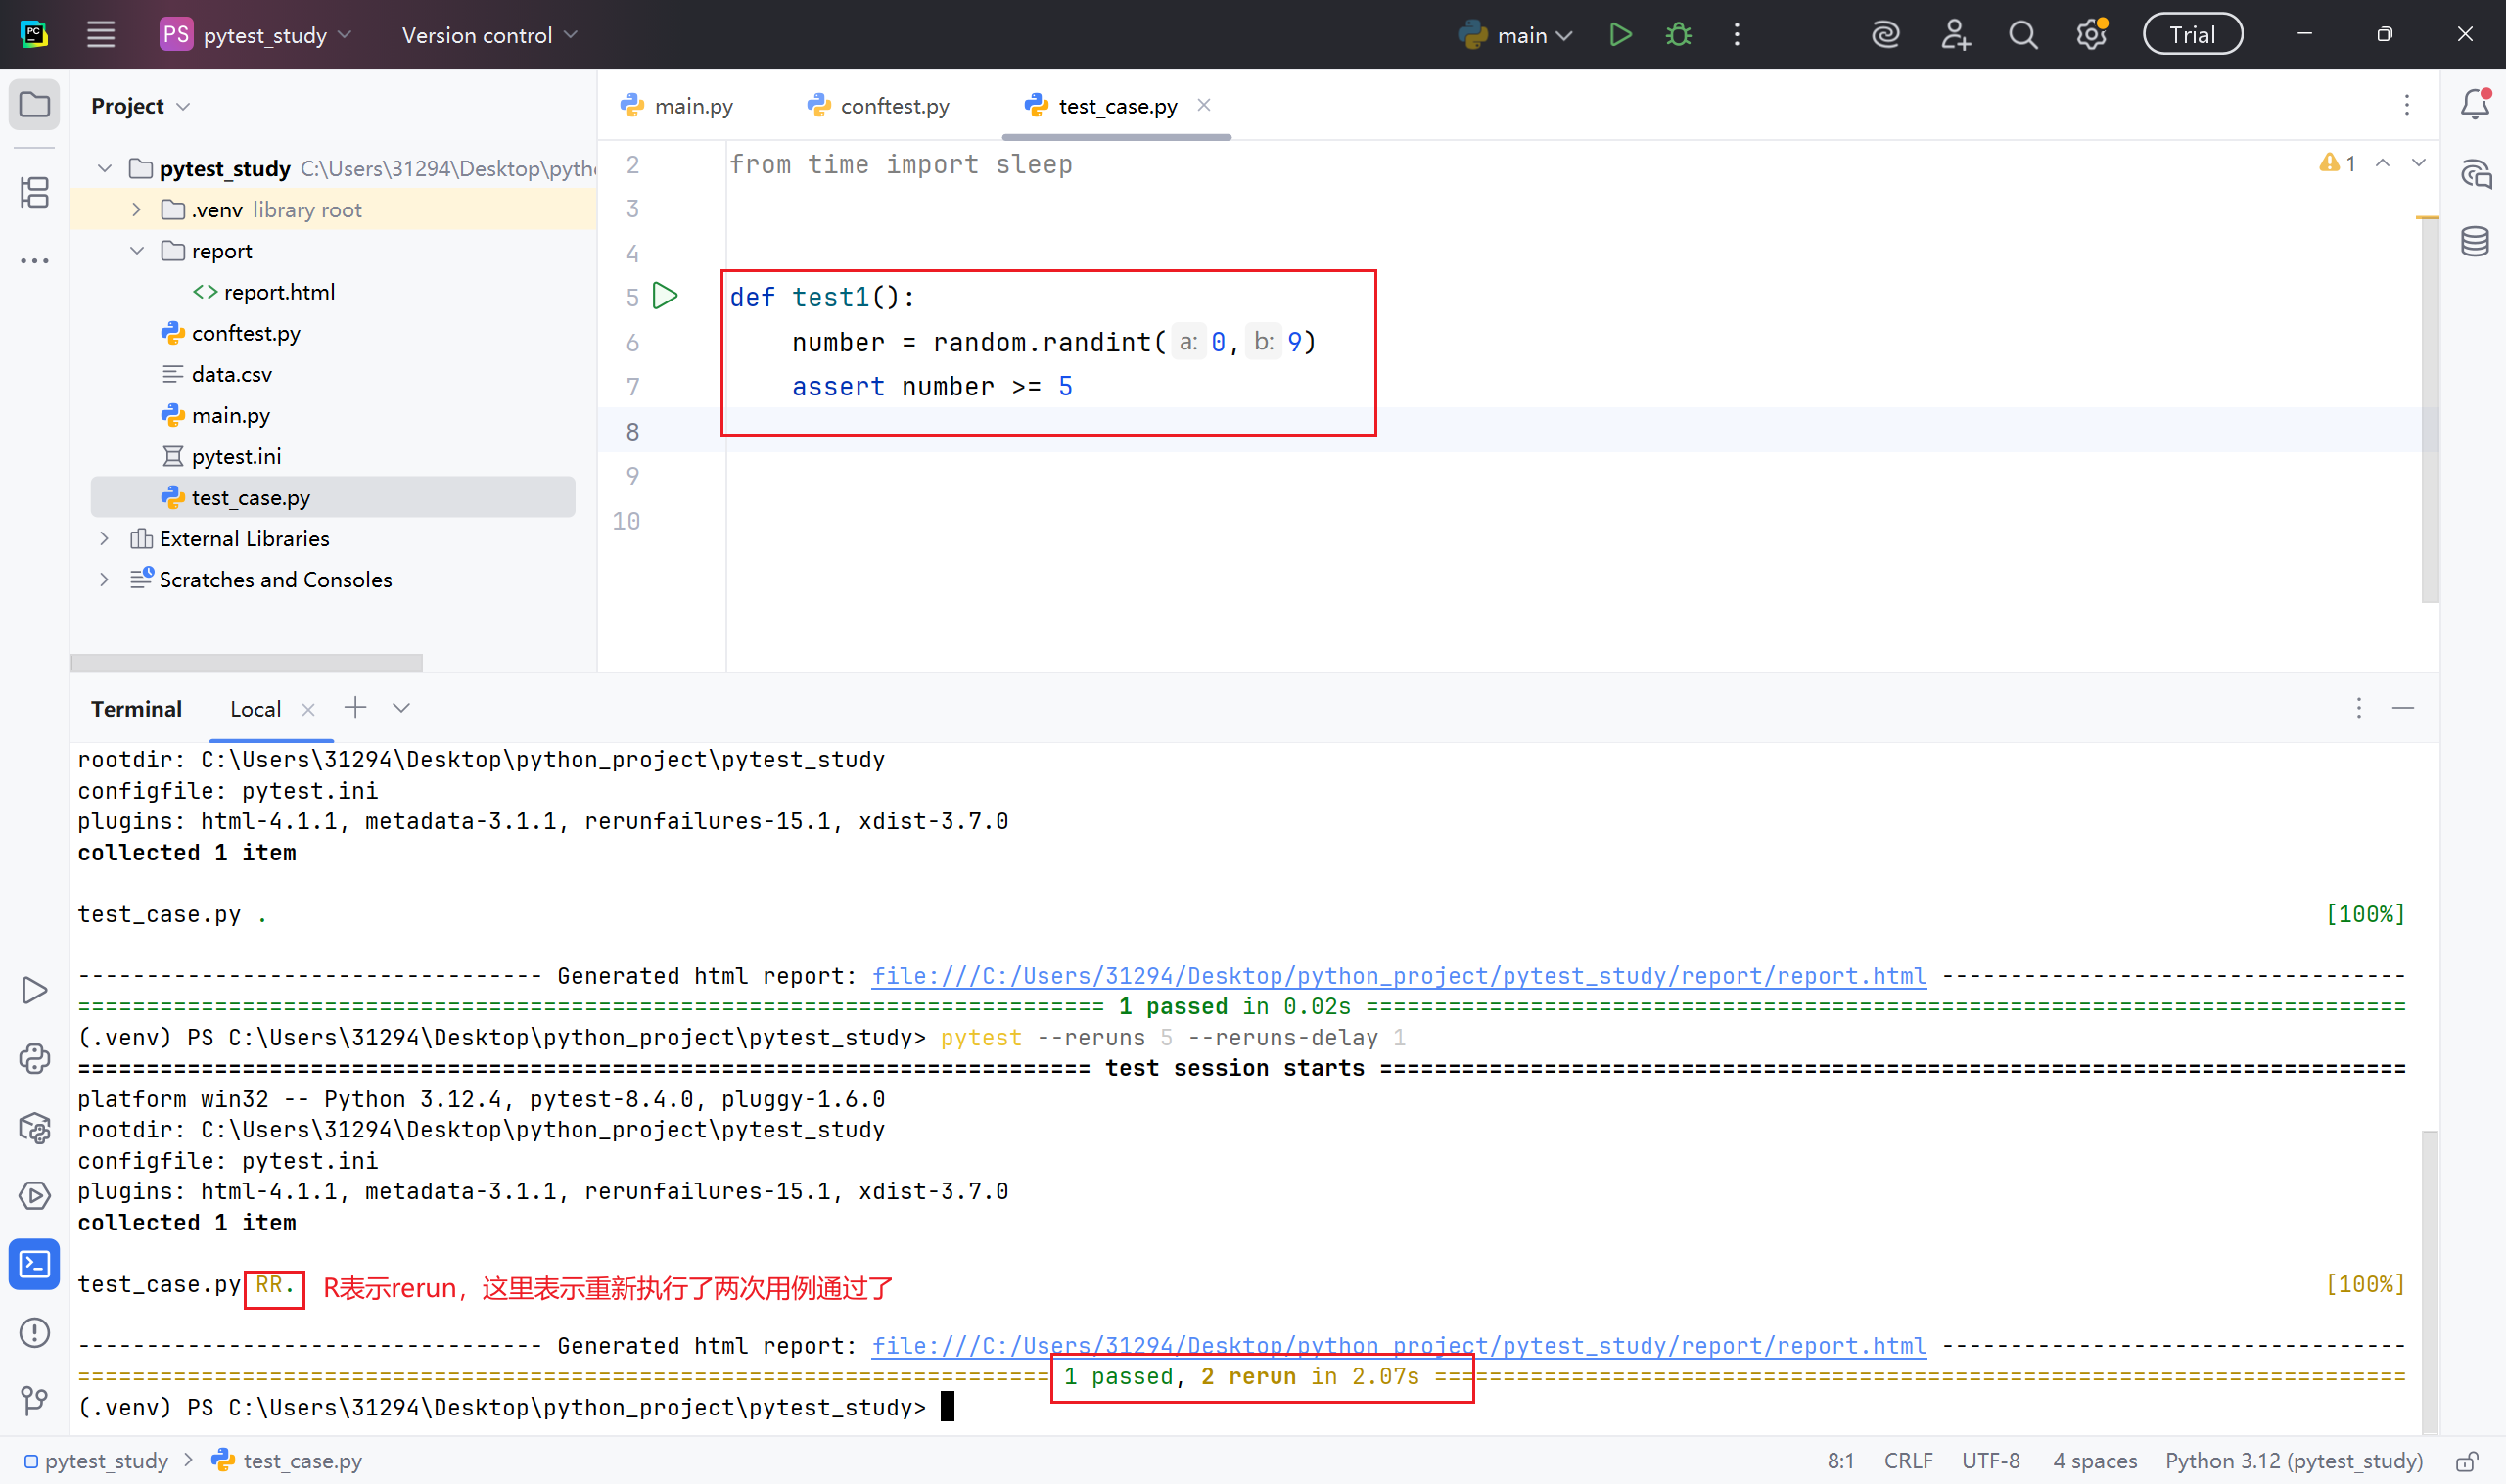Open the Notifications bell panel

[2474, 104]
